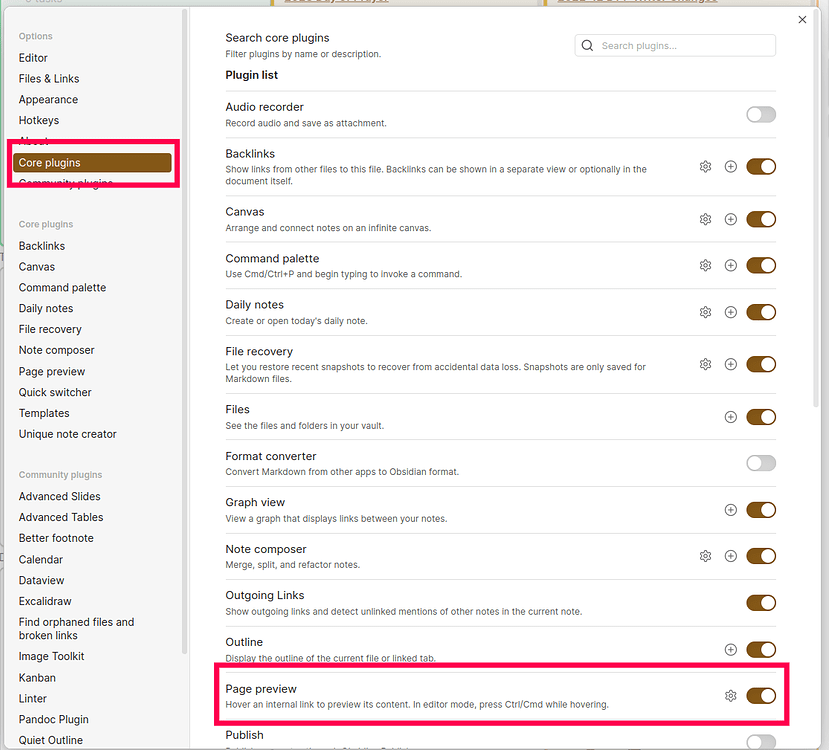Click the Canvas hotkey plus icon
This screenshot has width=829, height=750.
pos(731,219)
